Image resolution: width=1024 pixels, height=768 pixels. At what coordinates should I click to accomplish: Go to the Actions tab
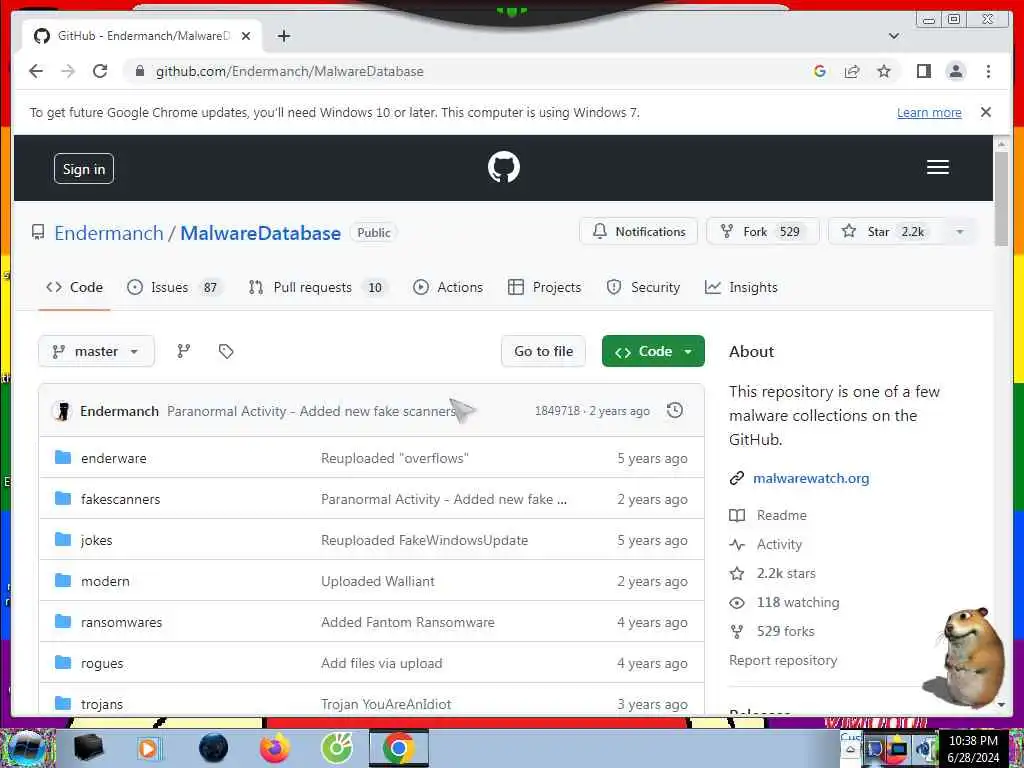(x=448, y=287)
